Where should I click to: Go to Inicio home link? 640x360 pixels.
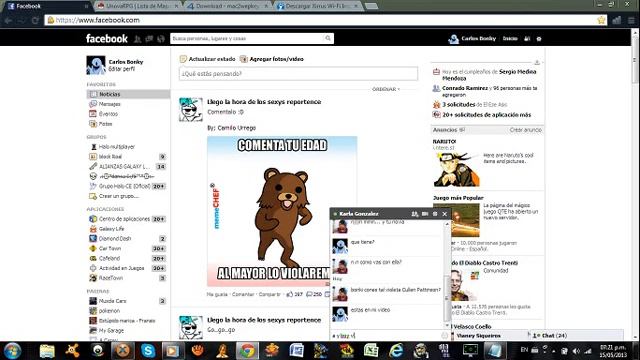510,39
